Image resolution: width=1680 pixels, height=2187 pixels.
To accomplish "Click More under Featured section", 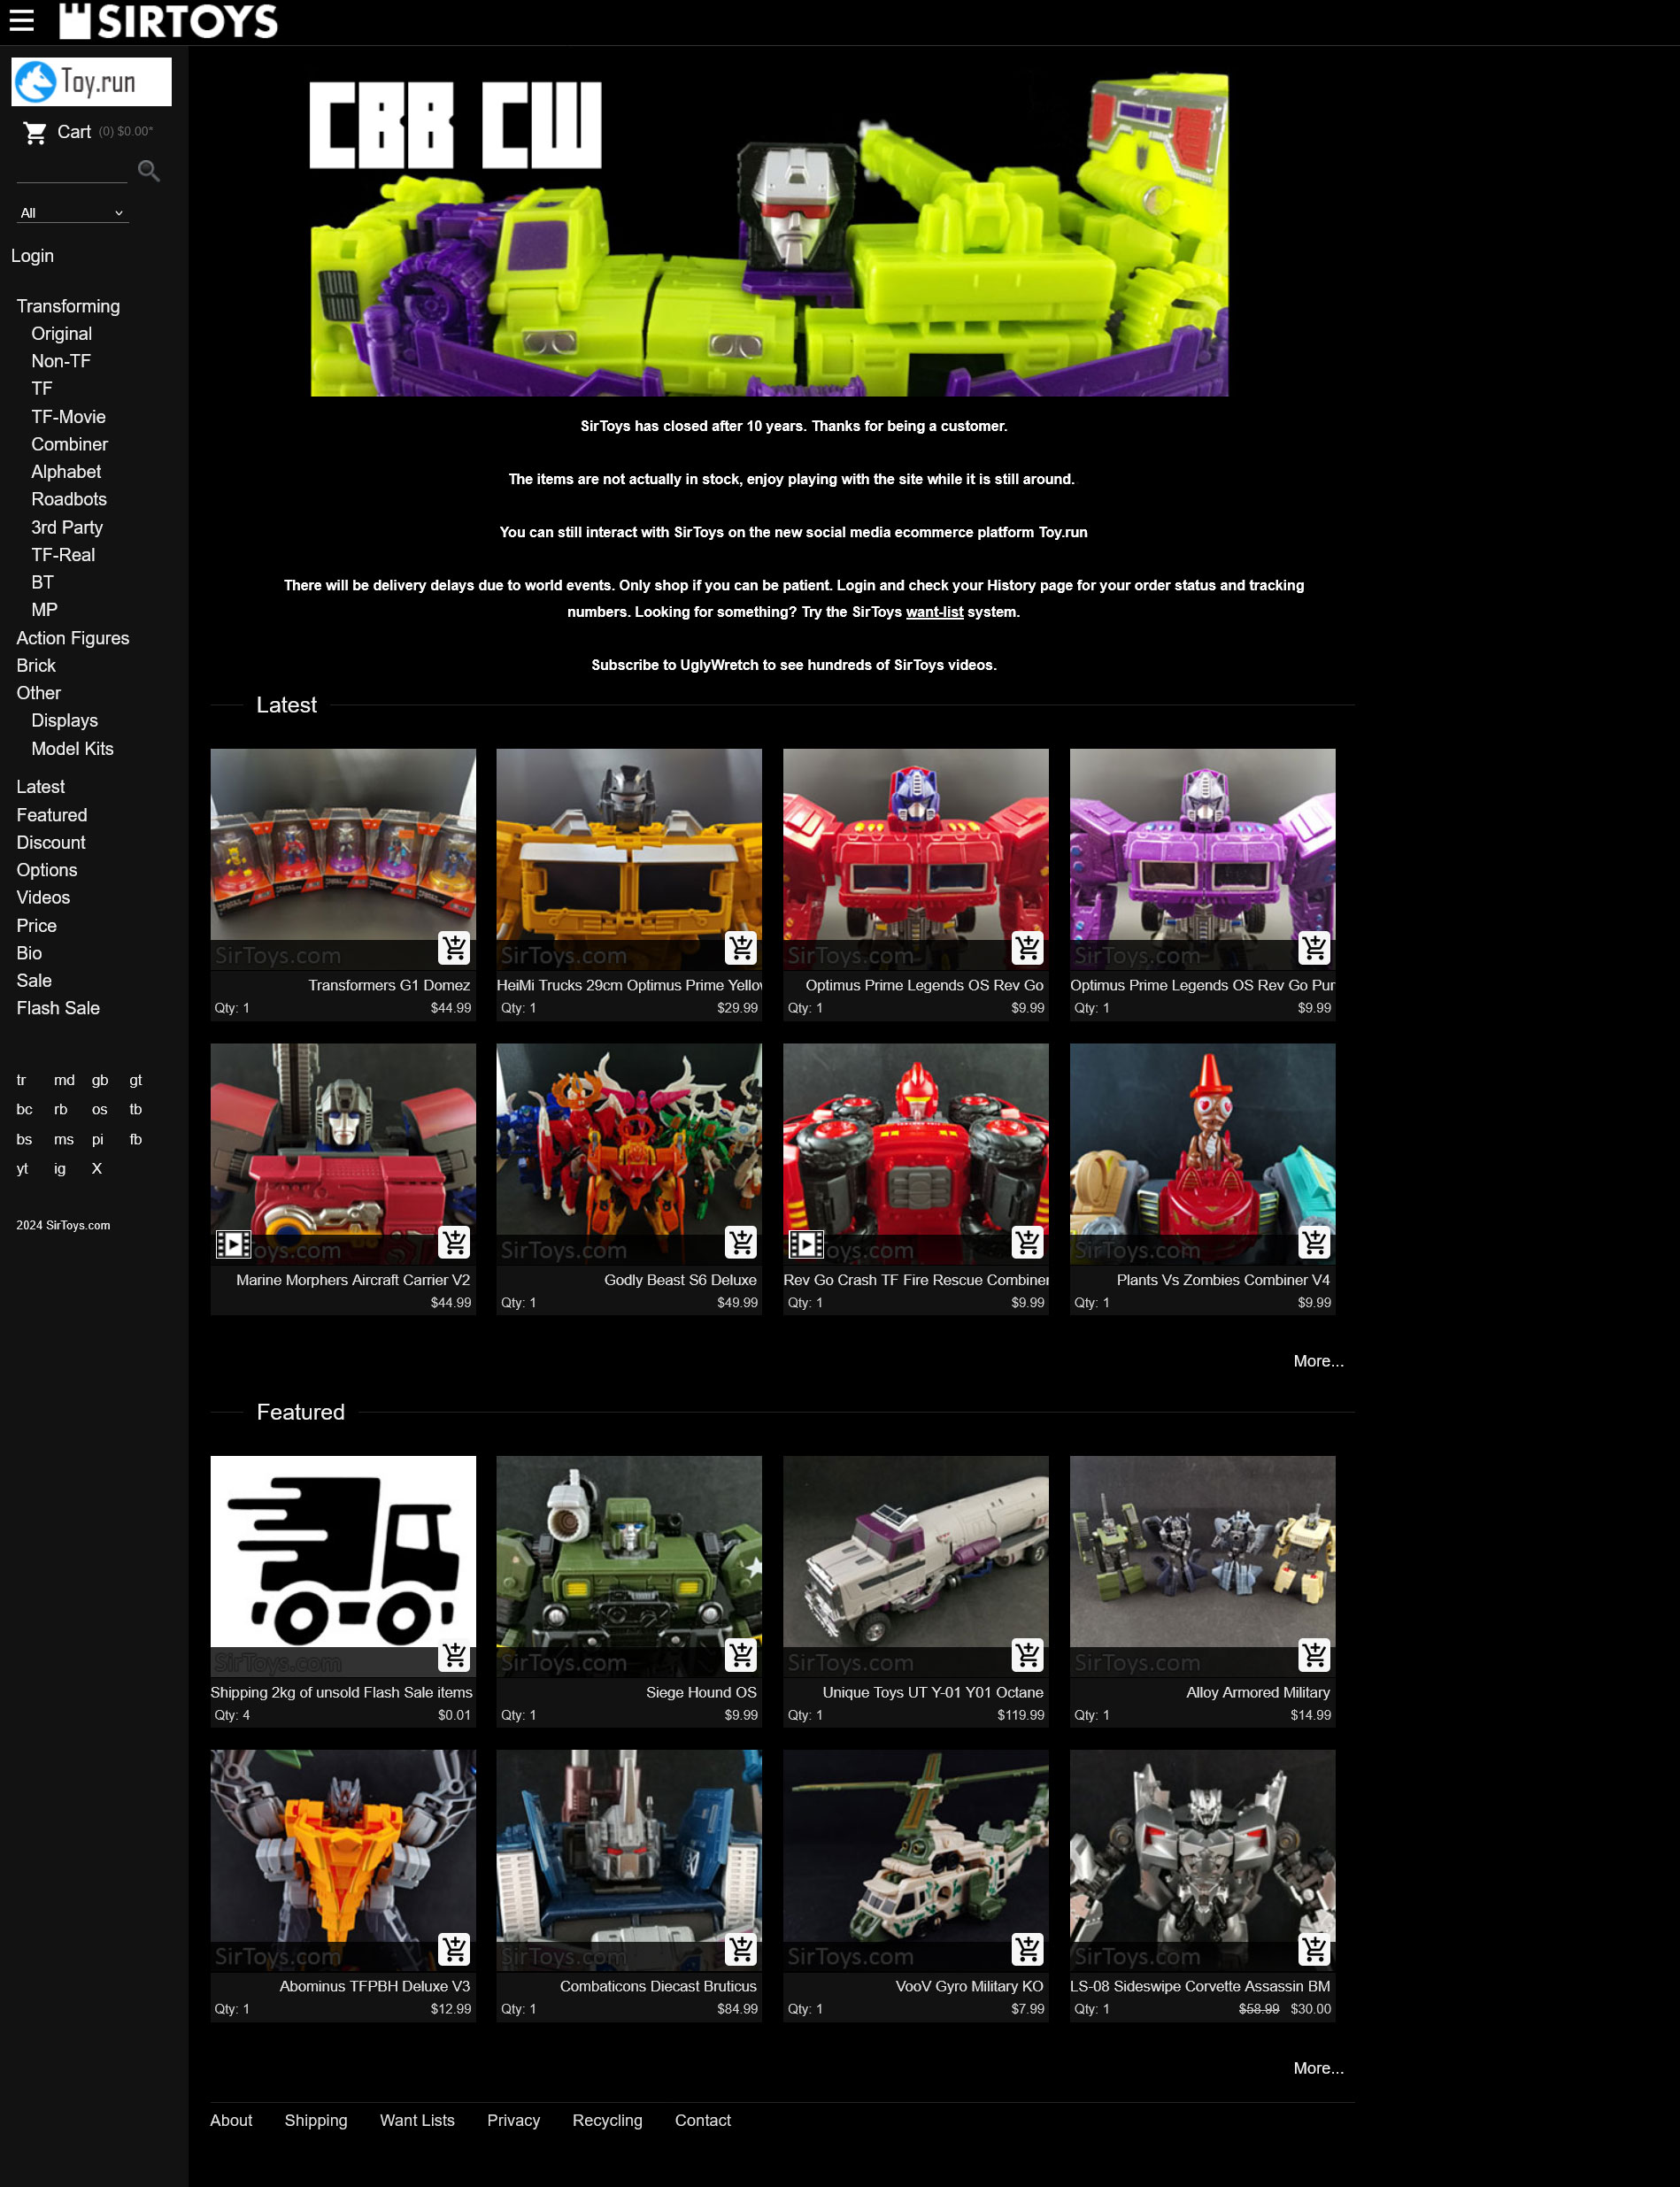I will click(x=1318, y=2068).
